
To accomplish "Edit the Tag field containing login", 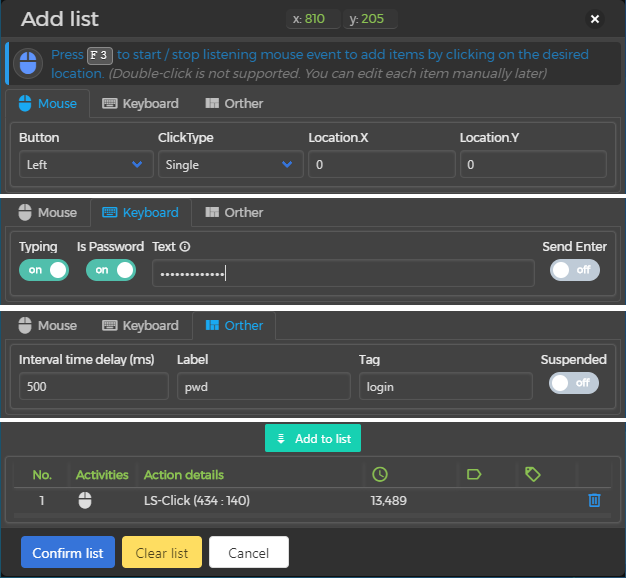I will [x=446, y=386].
